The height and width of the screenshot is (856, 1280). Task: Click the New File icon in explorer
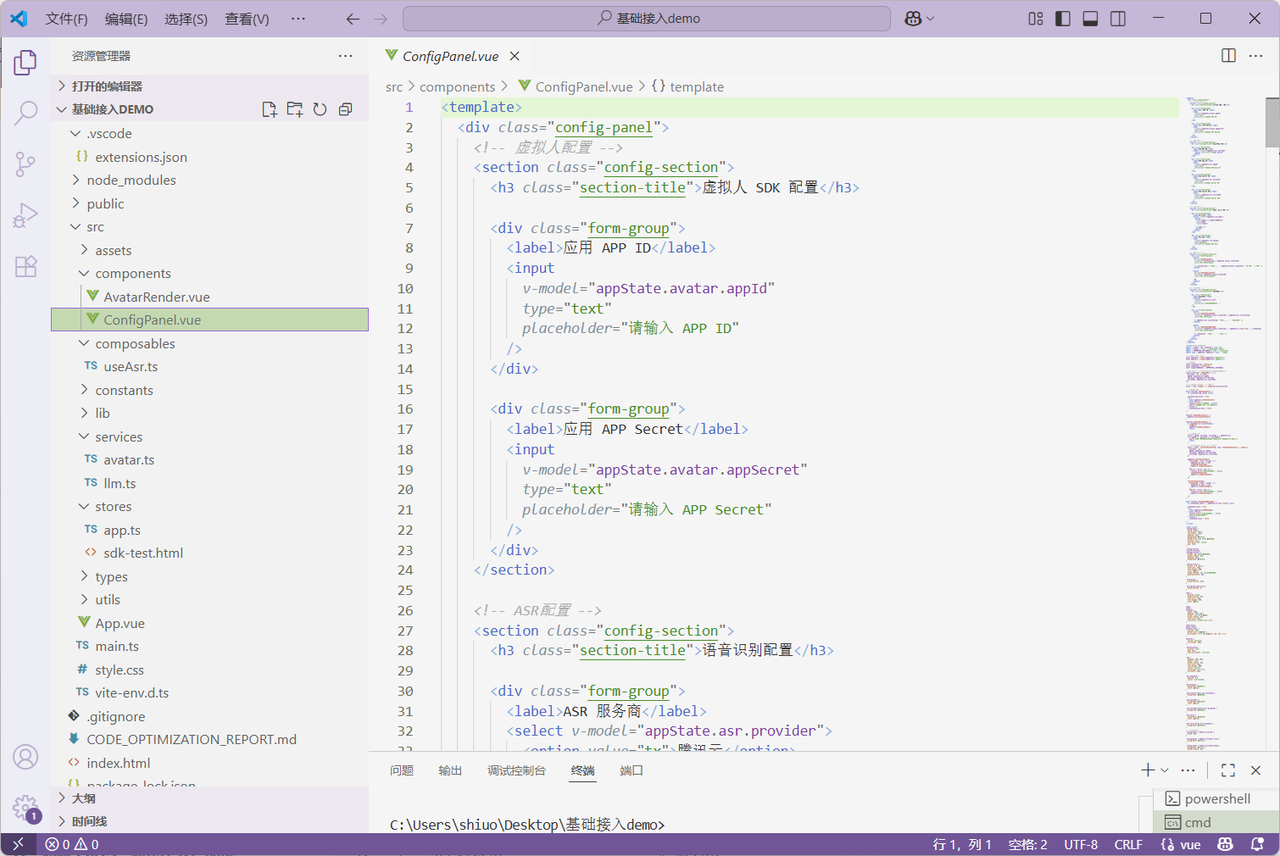pyautogui.click(x=269, y=109)
